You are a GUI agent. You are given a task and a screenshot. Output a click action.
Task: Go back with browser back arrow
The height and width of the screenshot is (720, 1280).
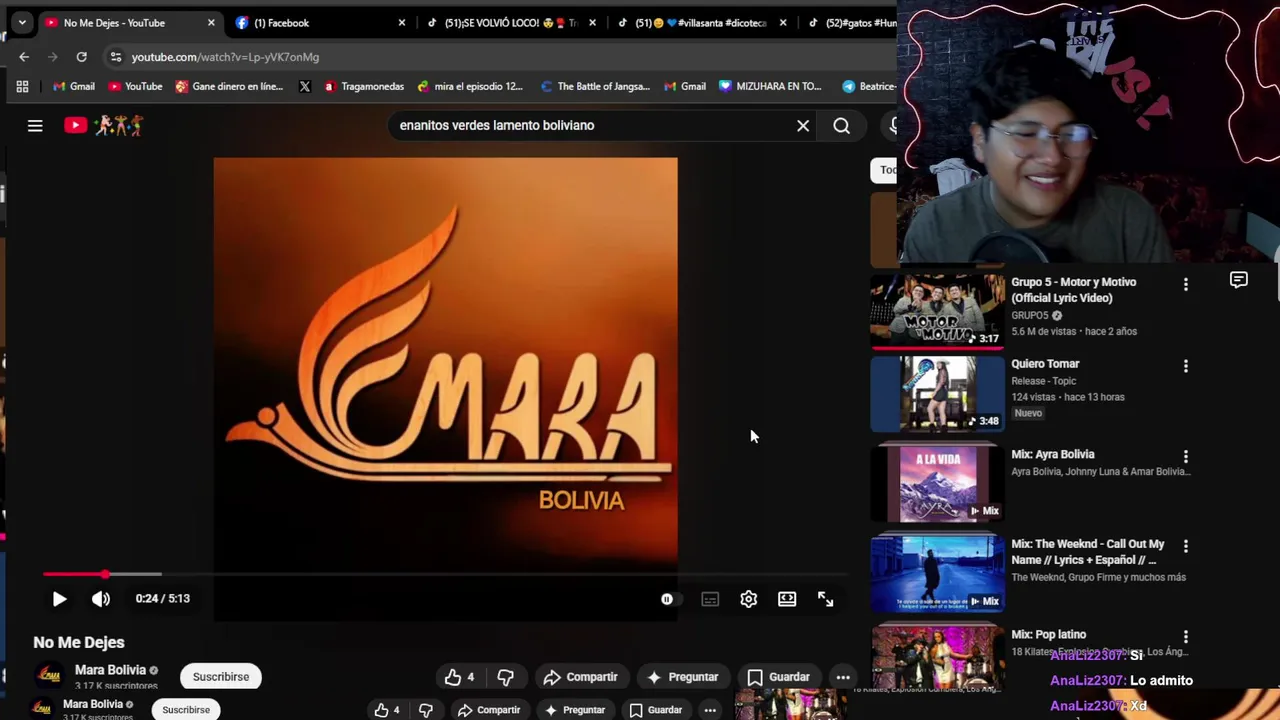24,57
